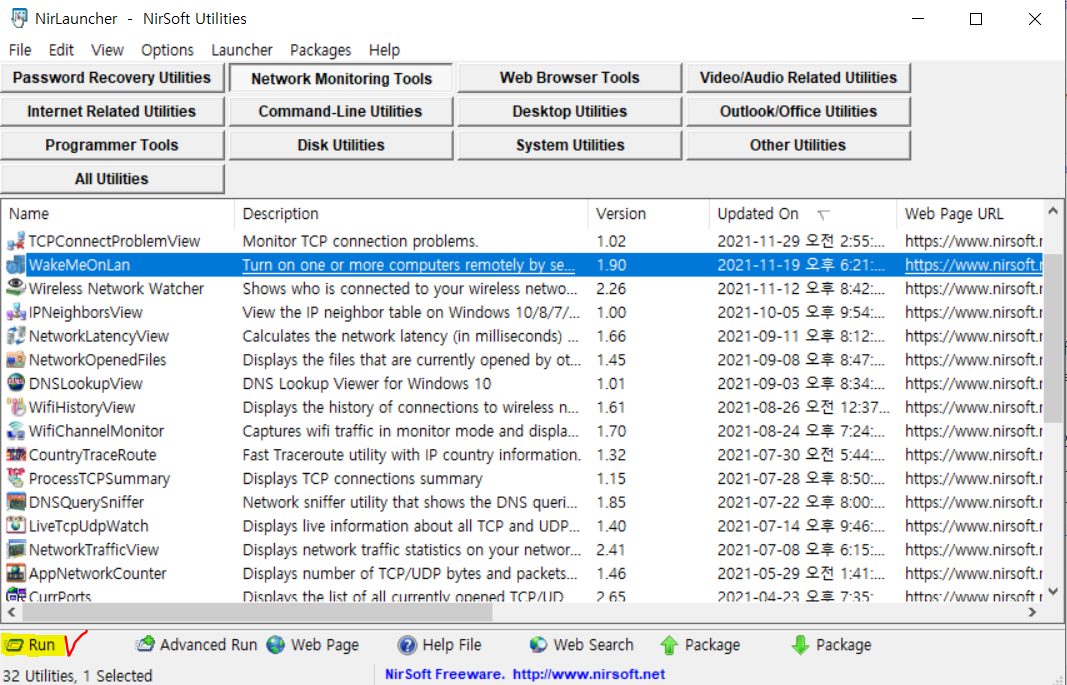Click the CountryTraceRoute icon
This screenshot has height=685, width=1067.
coord(16,455)
